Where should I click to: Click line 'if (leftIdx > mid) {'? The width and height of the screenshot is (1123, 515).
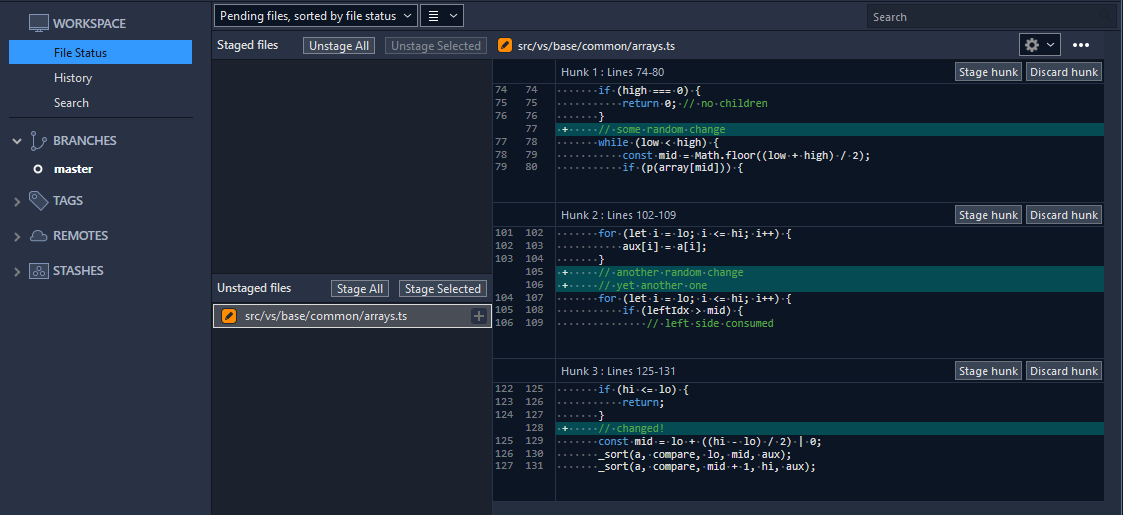pyautogui.click(x=683, y=312)
